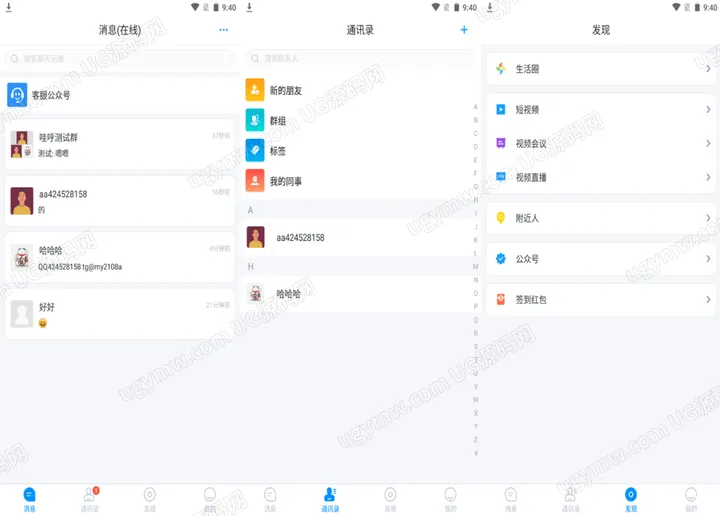This screenshot has height=516, width=720.
Task: Expand 视频会议 row chevron
Action: point(708,143)
